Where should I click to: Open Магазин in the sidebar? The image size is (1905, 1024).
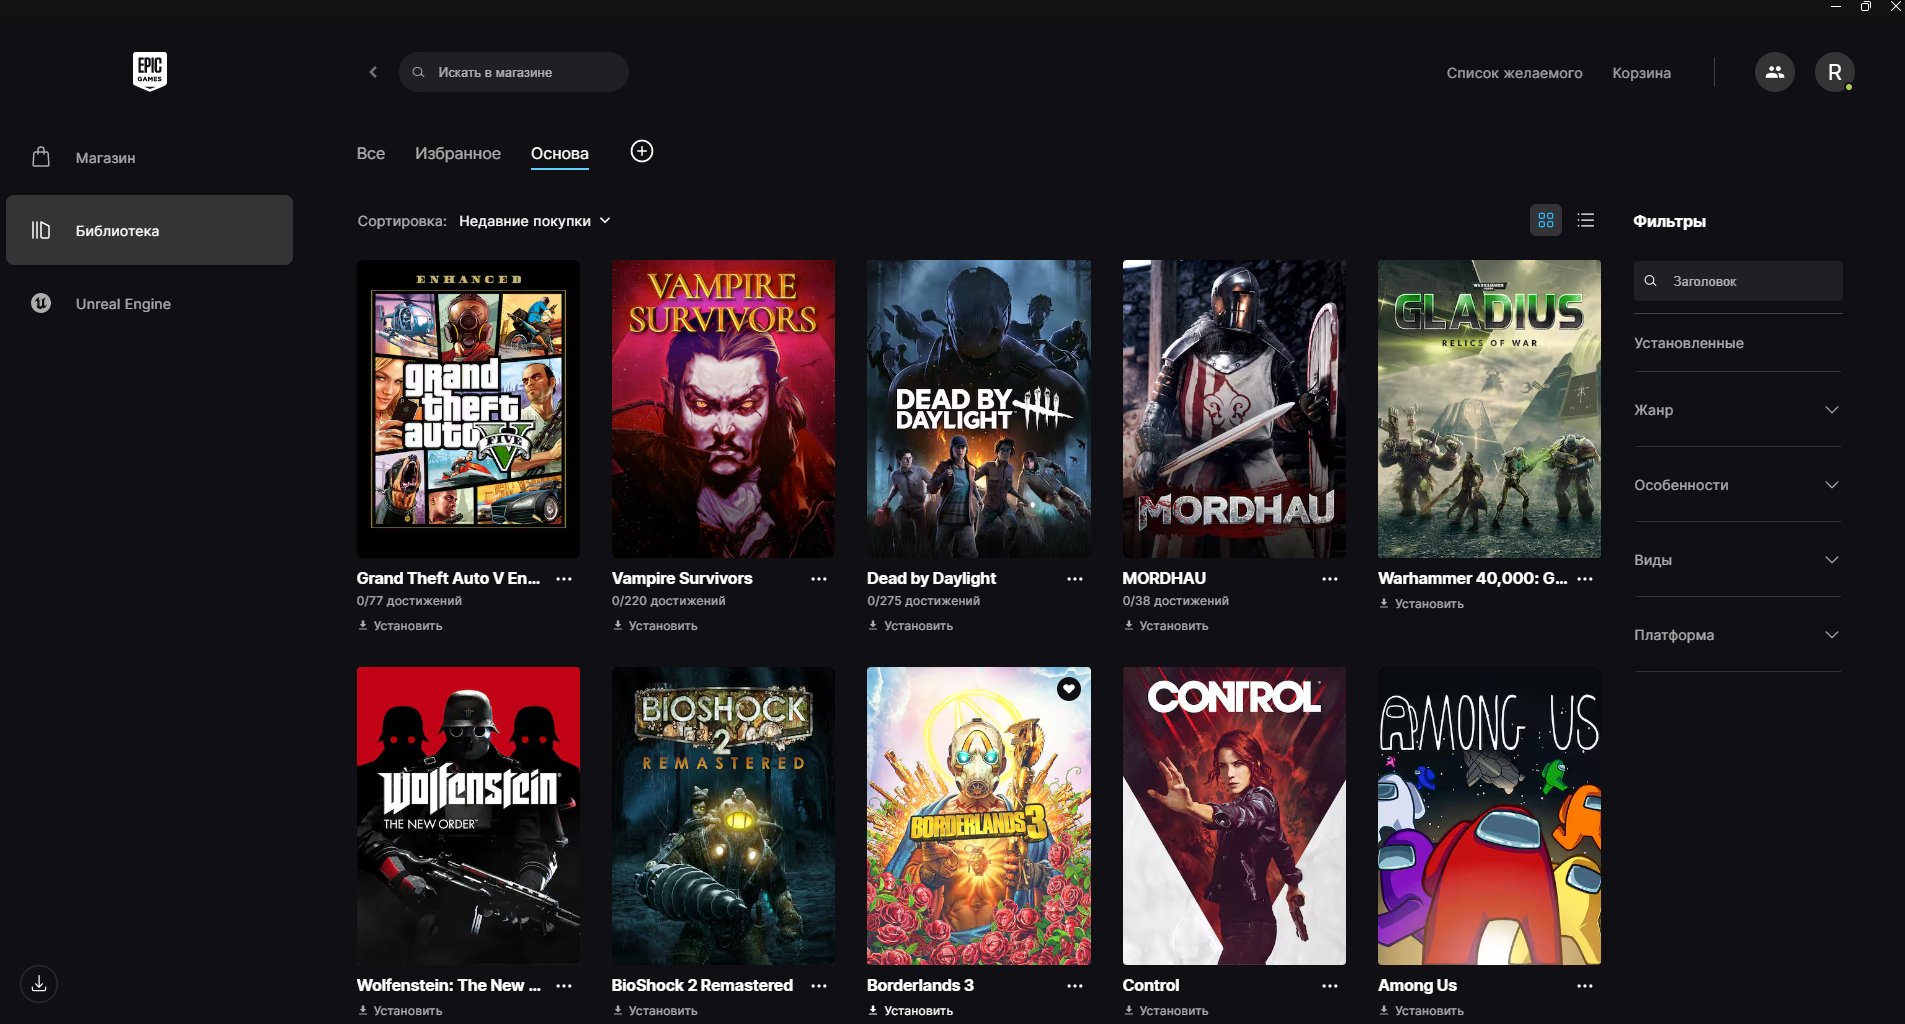click(x=150, y=158)
